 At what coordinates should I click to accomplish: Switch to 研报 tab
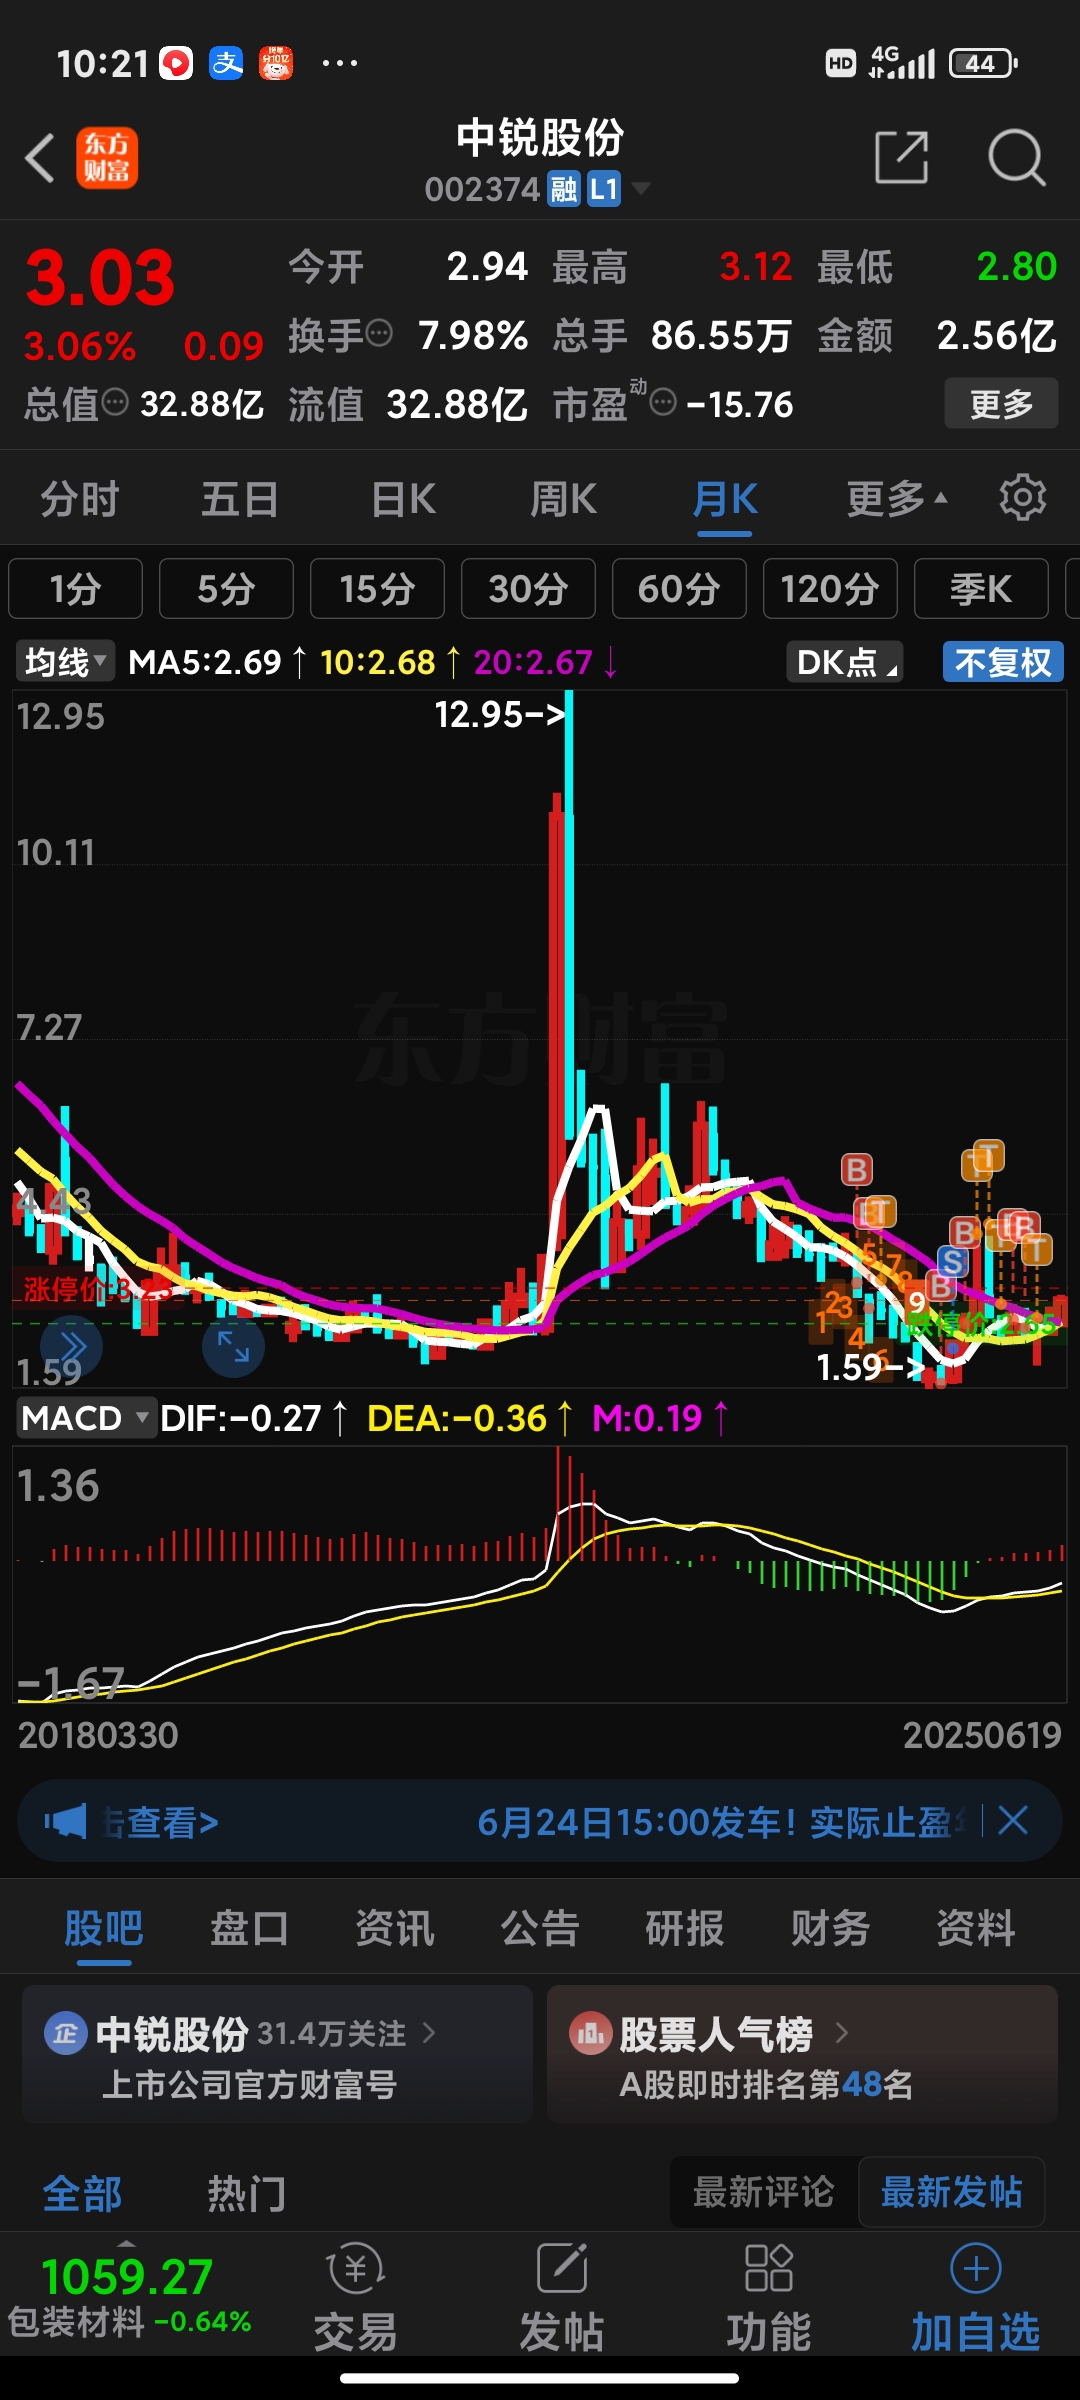click(685, 1927)
